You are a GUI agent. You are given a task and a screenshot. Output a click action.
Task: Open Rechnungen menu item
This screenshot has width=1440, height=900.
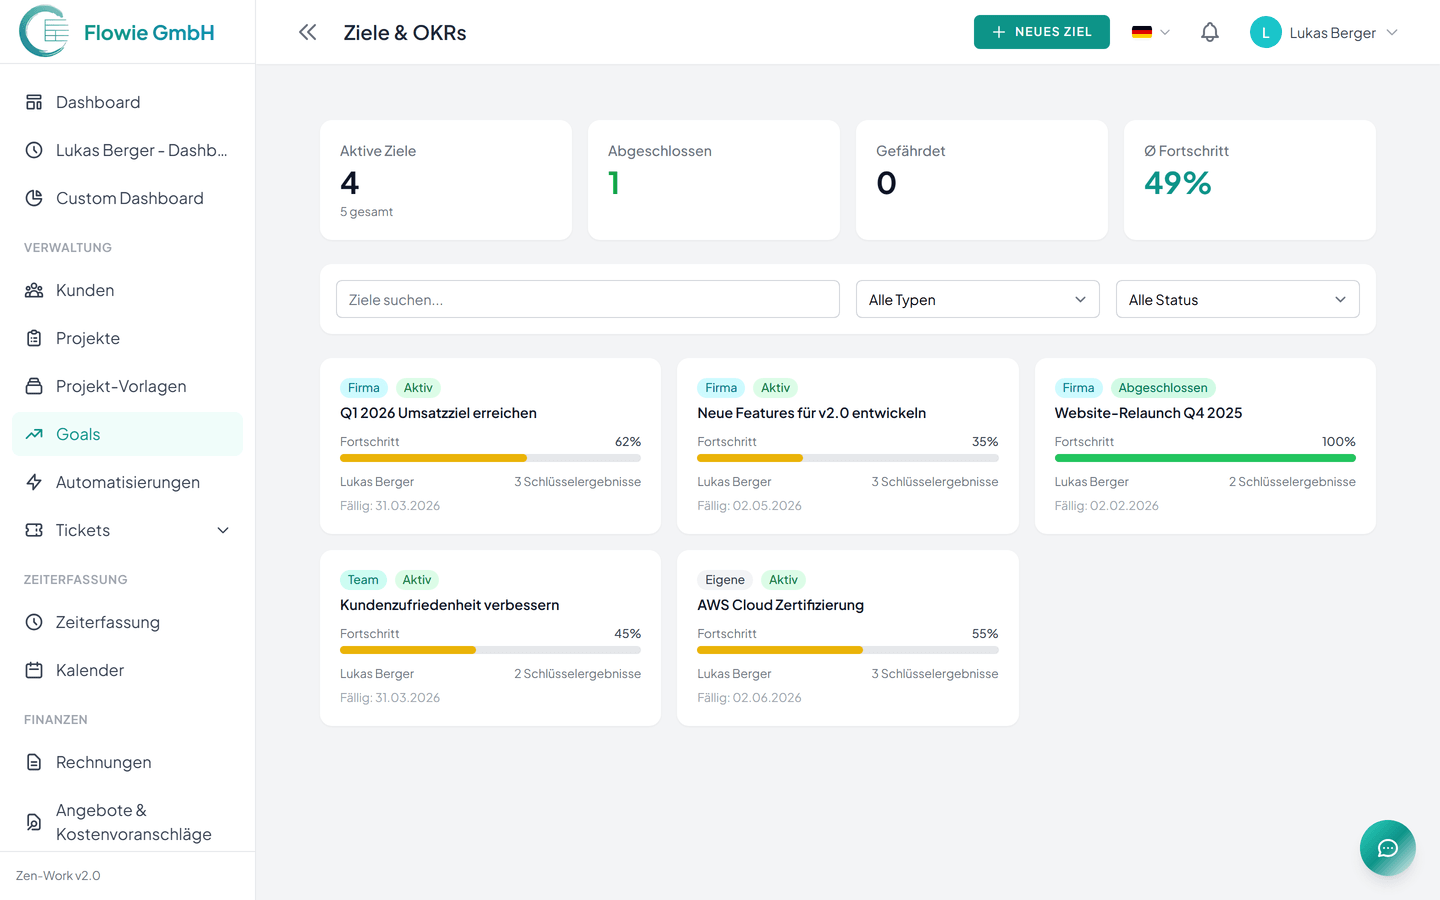click(104, 762)
